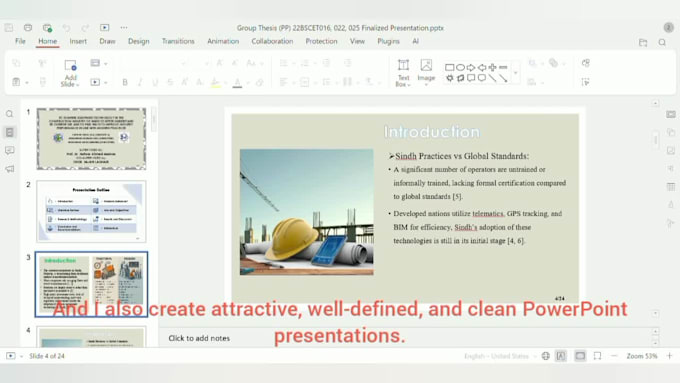Expand the shapes gallery dropdown arrow
This screenshot has width=680, height=383.
(516, 73)
